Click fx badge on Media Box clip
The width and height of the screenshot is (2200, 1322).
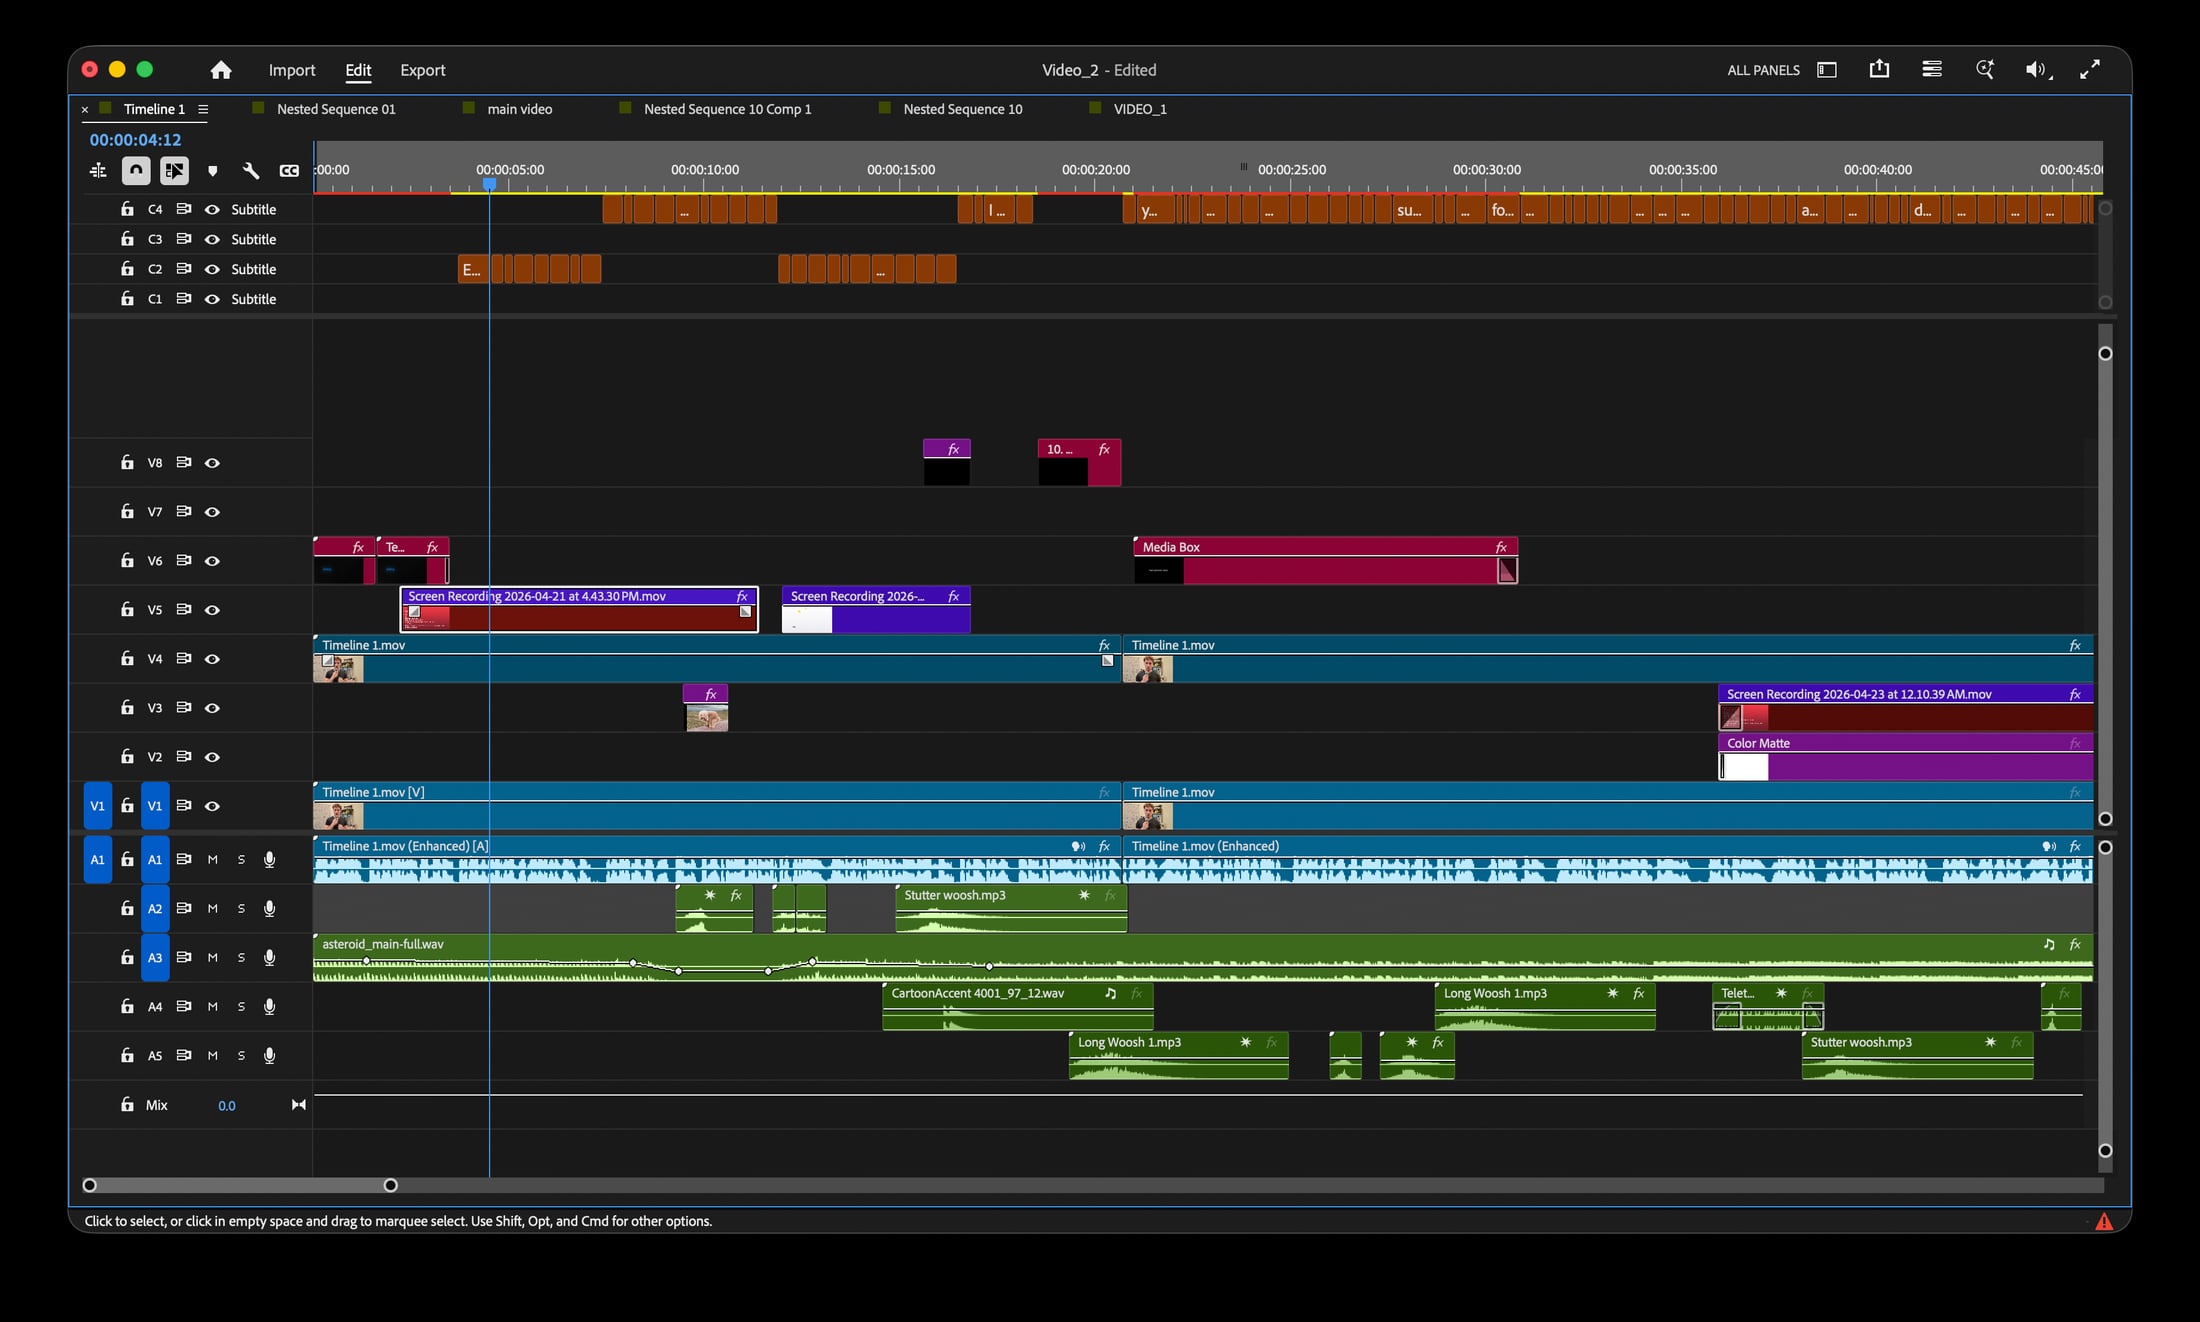(1501, 547)
